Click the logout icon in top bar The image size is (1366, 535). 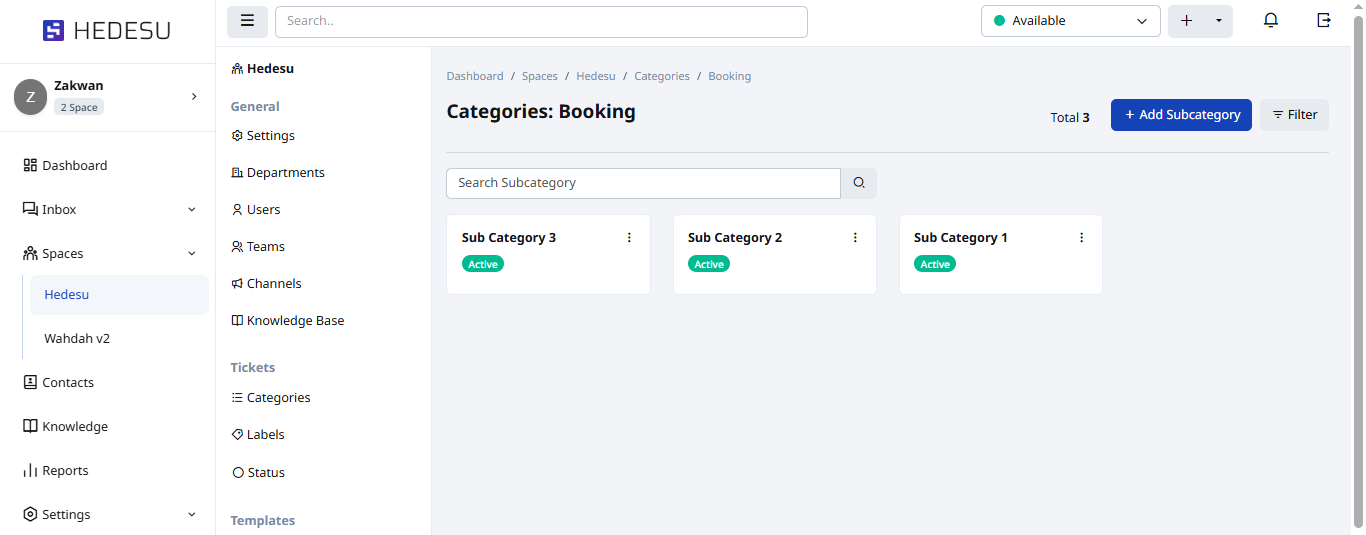coord(1324,21)
